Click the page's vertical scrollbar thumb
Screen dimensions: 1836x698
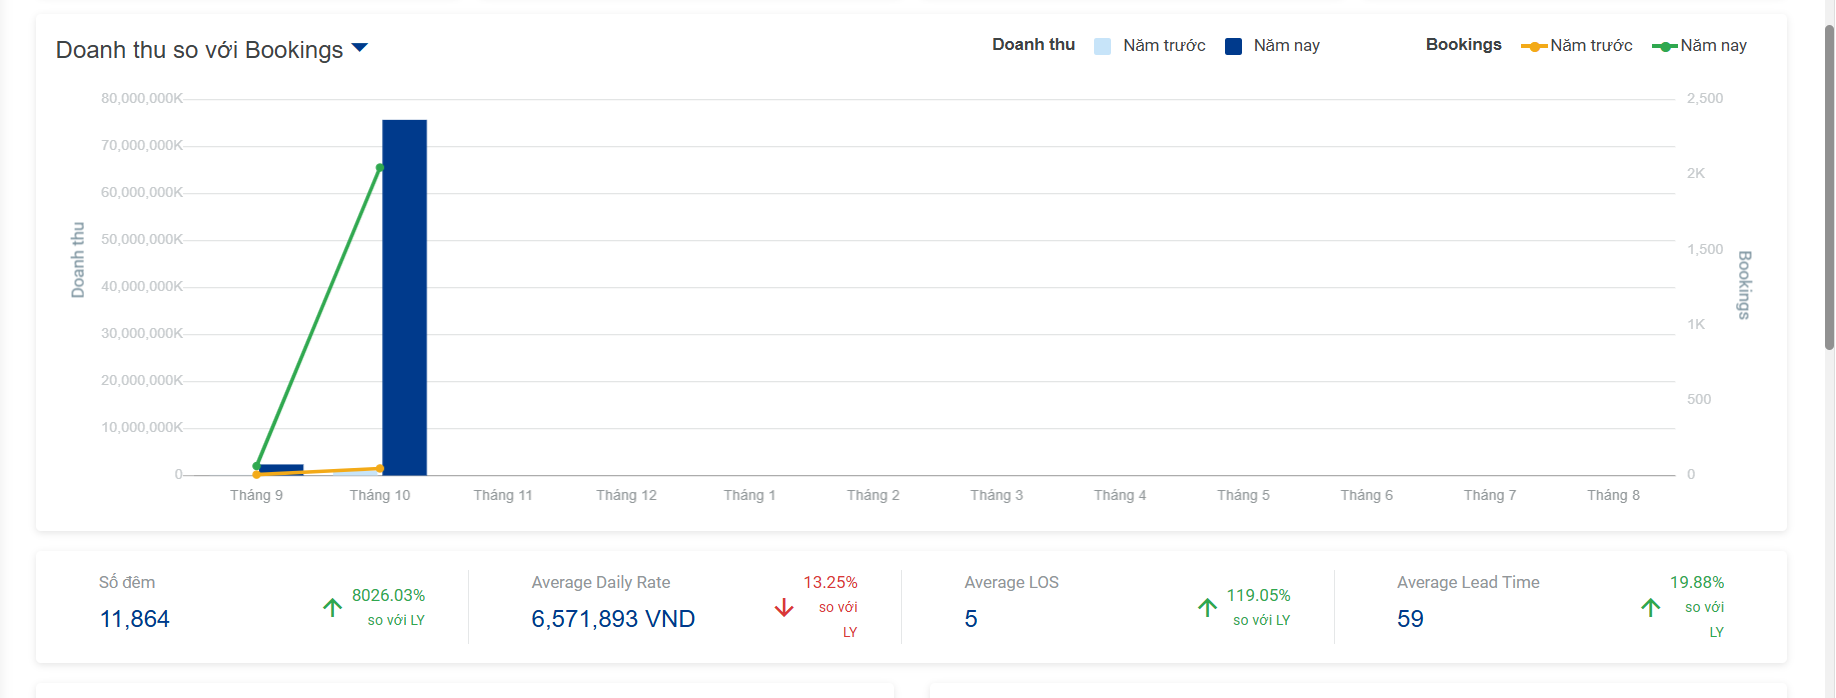point(1829,187)
